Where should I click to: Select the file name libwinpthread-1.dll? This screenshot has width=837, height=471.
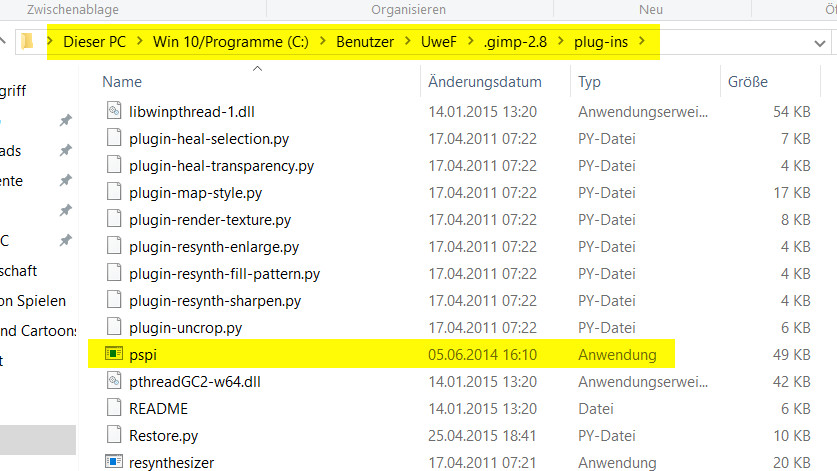point(192,112)
